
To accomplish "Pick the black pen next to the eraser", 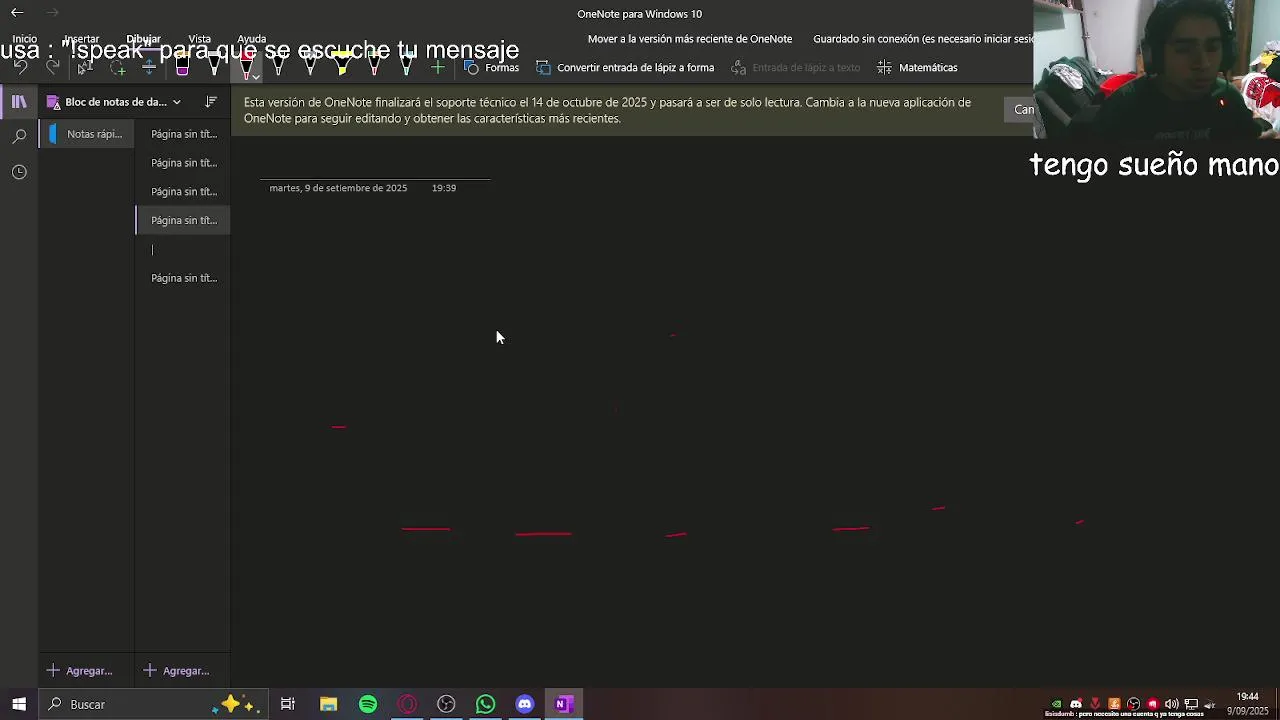I will pos(214,68).
